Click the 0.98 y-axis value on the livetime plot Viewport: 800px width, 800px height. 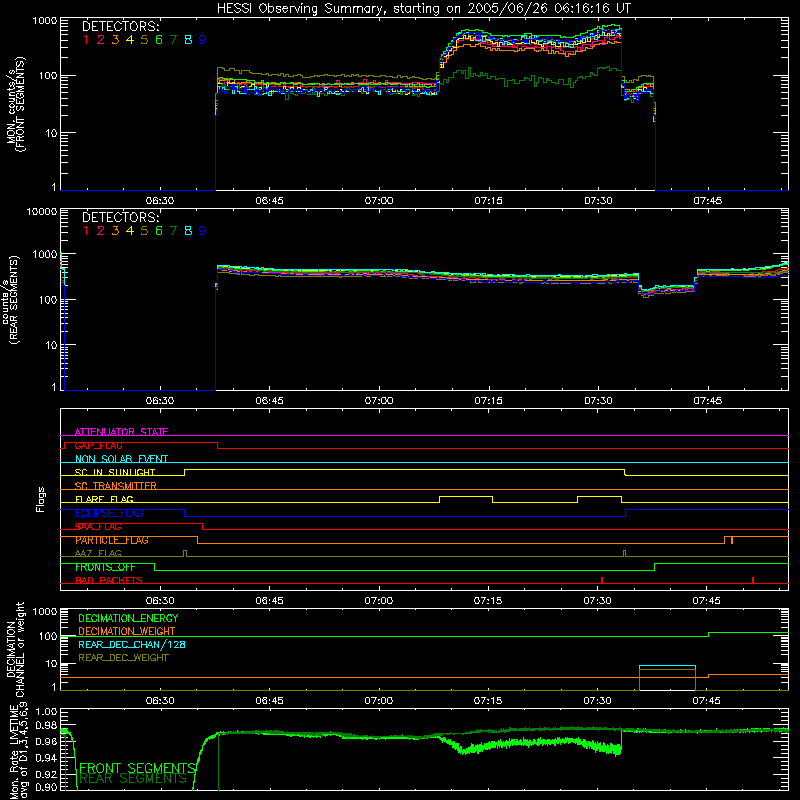pos(46,726)
